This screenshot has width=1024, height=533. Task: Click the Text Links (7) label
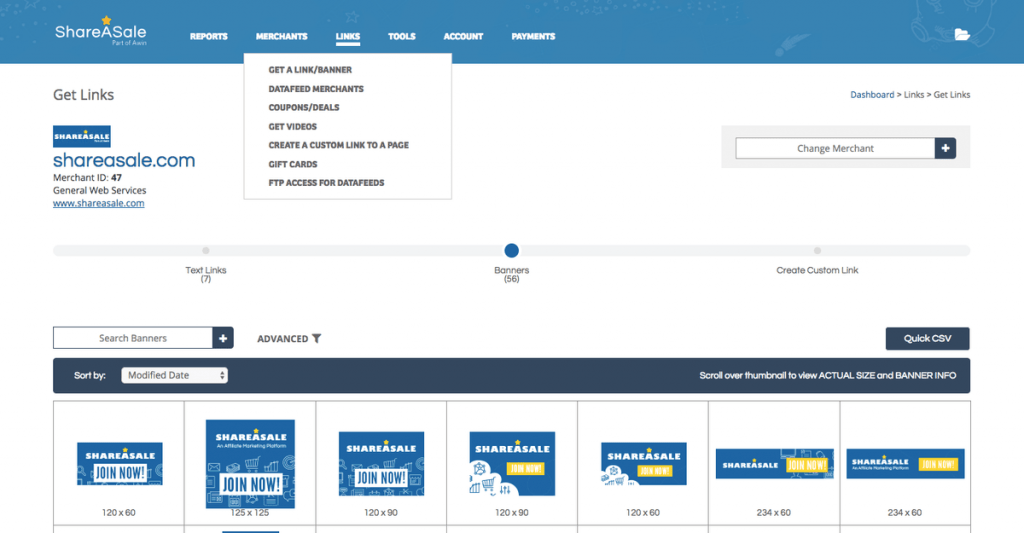[206, 274]
